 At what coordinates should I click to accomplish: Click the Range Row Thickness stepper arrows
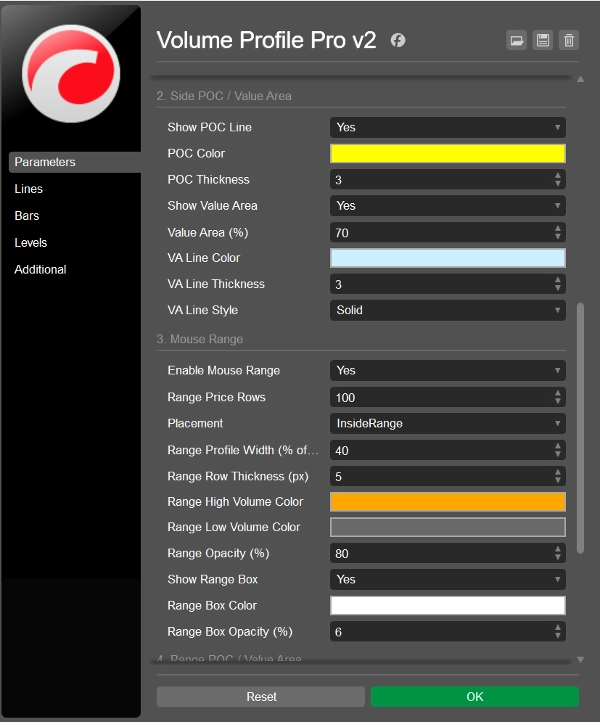point(558,477)
